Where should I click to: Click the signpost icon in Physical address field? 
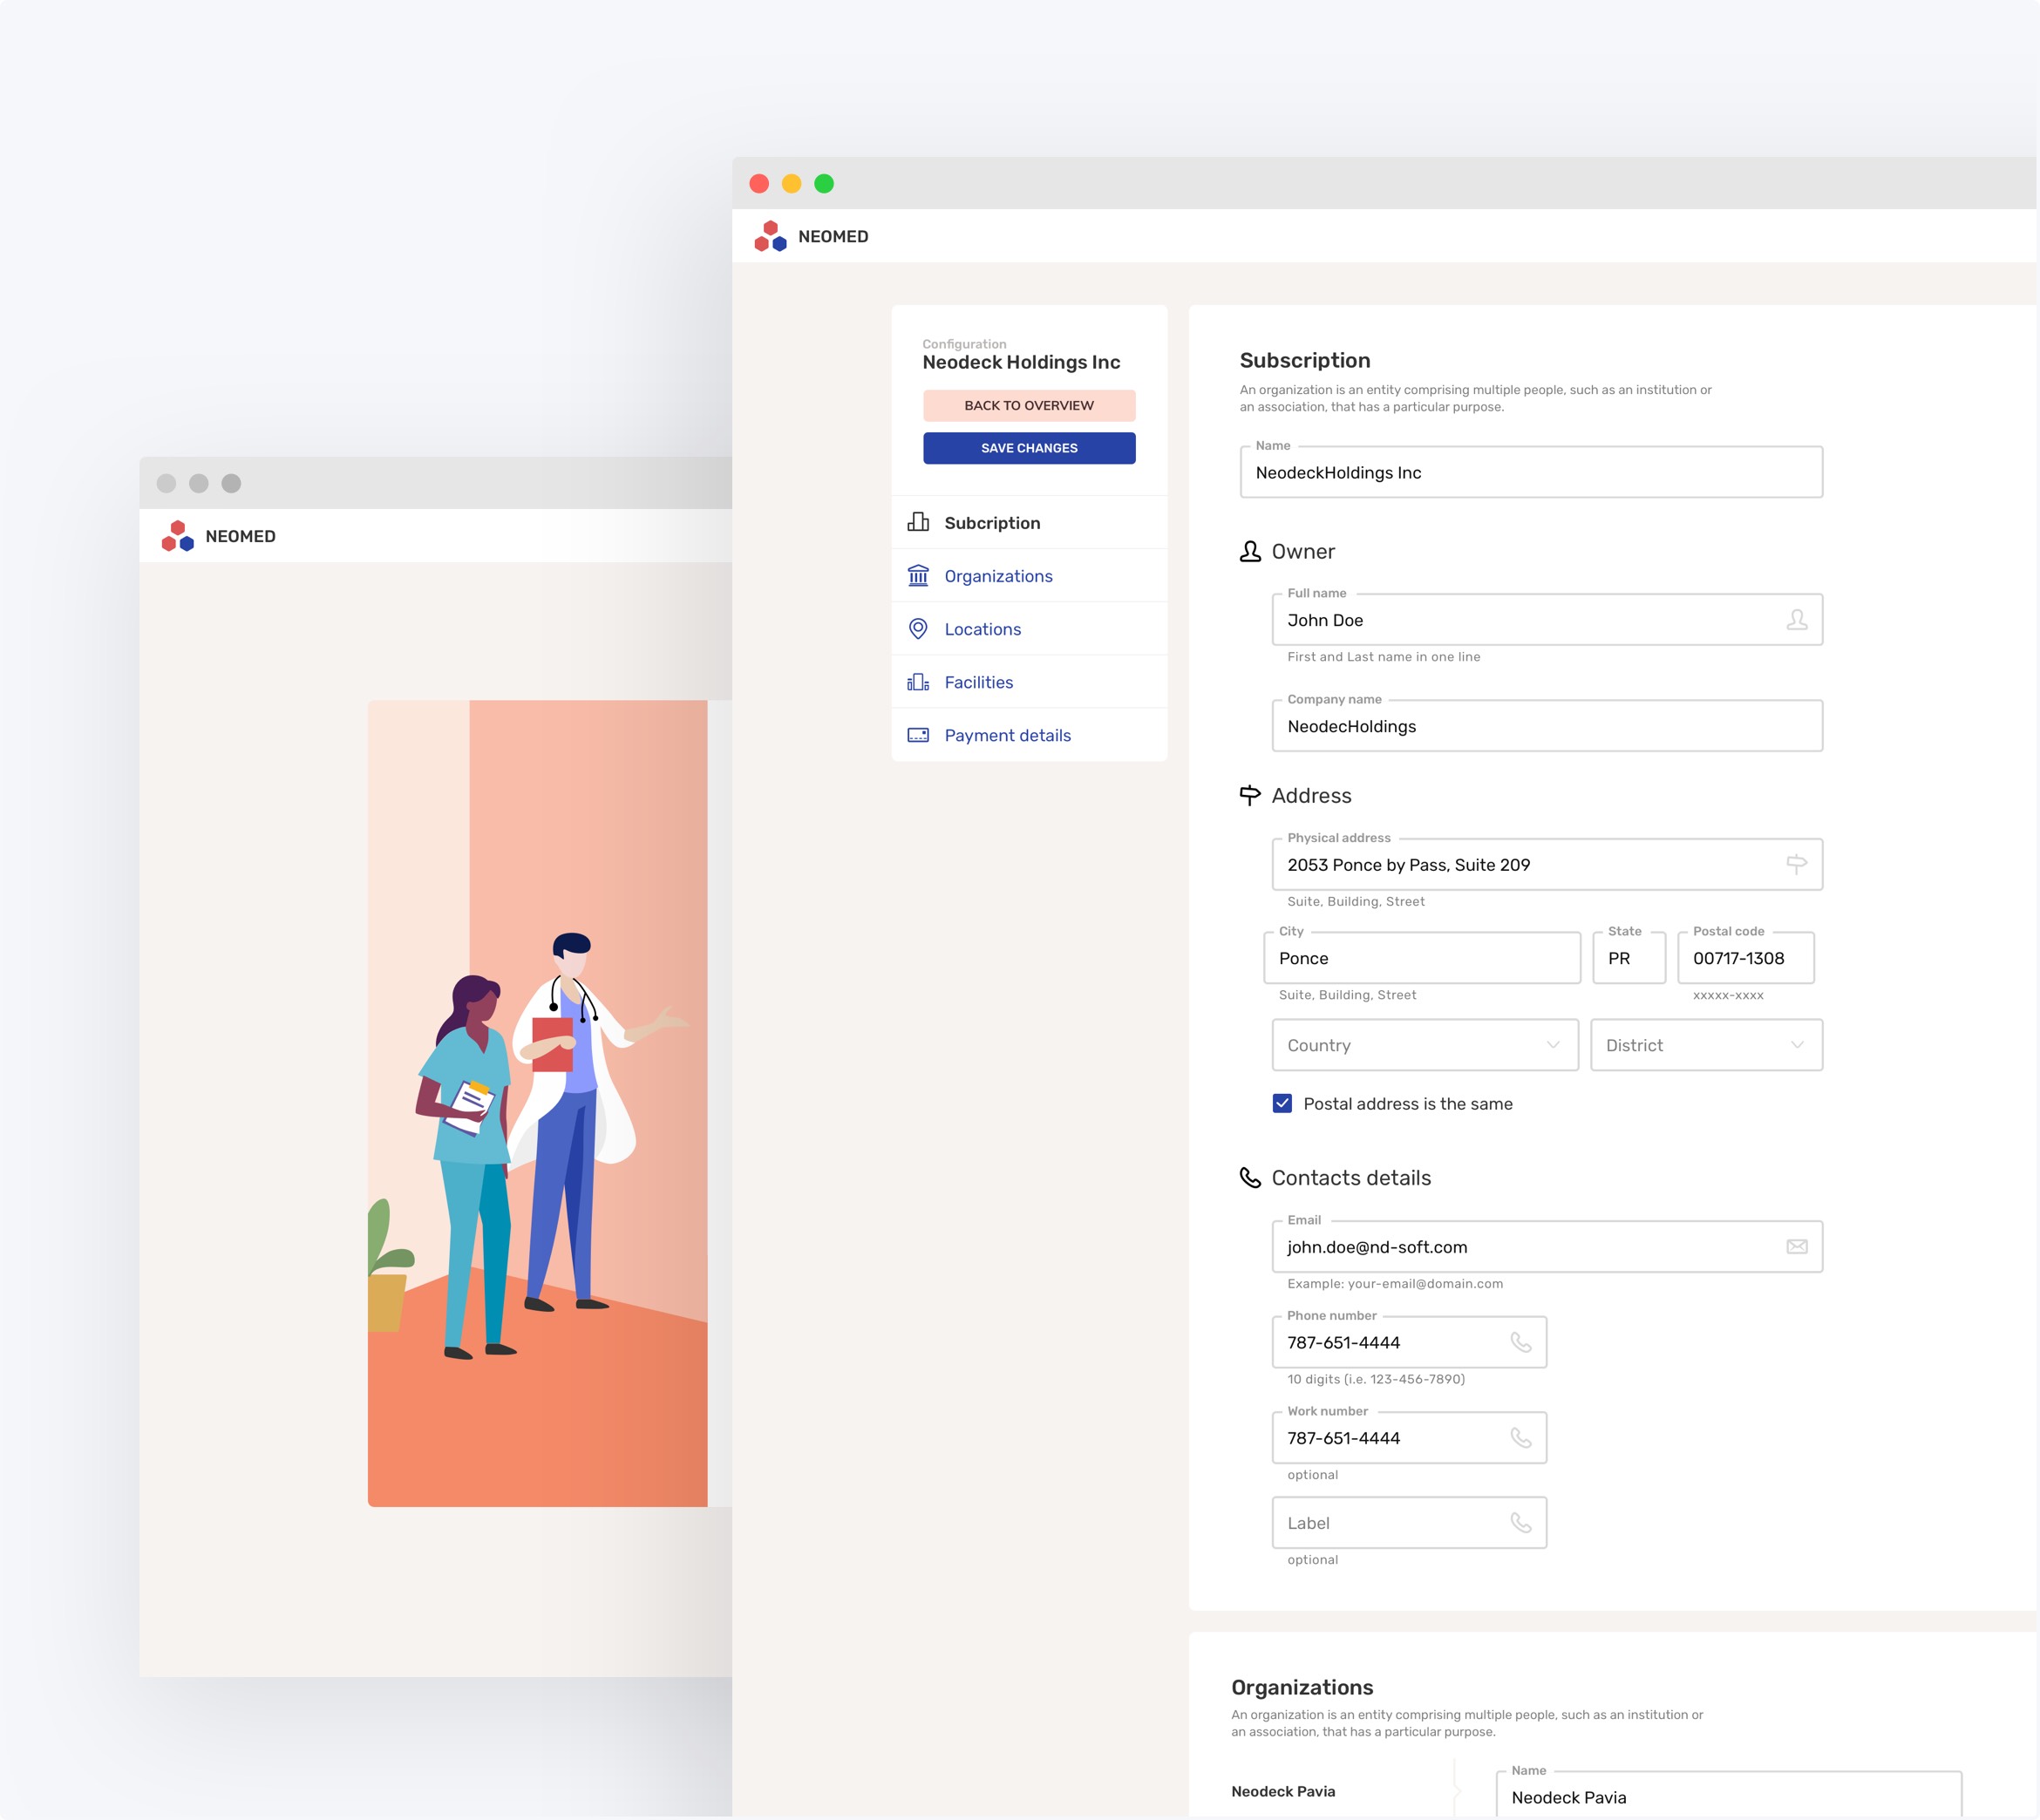[1797, 863]
